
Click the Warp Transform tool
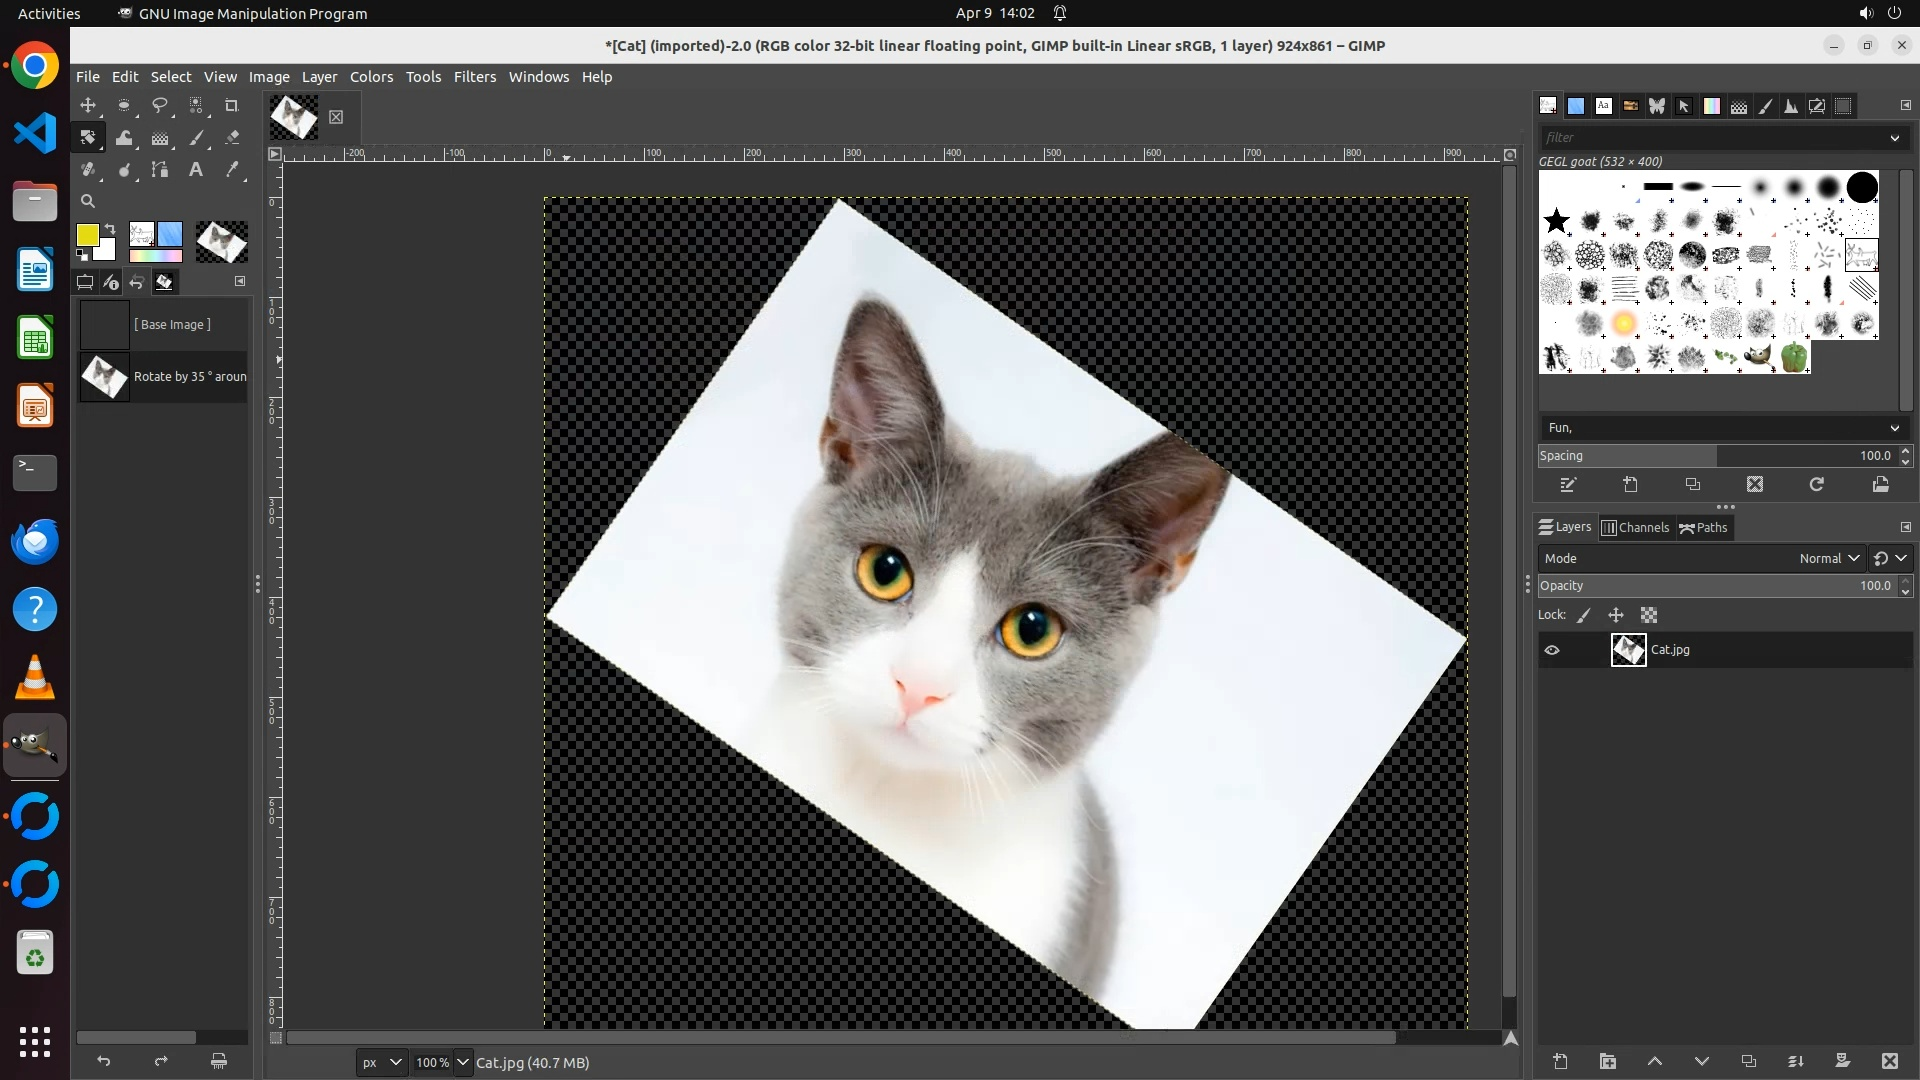[124, 138]
